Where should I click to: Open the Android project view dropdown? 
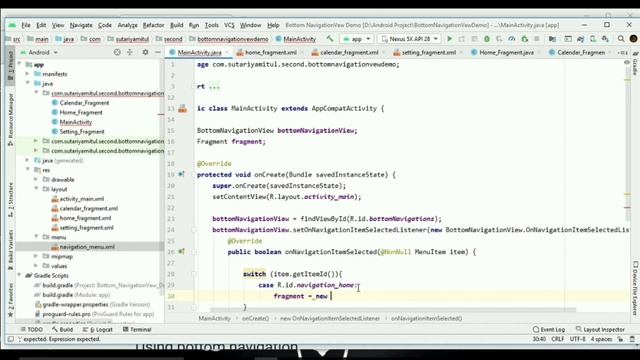point(39,52)
